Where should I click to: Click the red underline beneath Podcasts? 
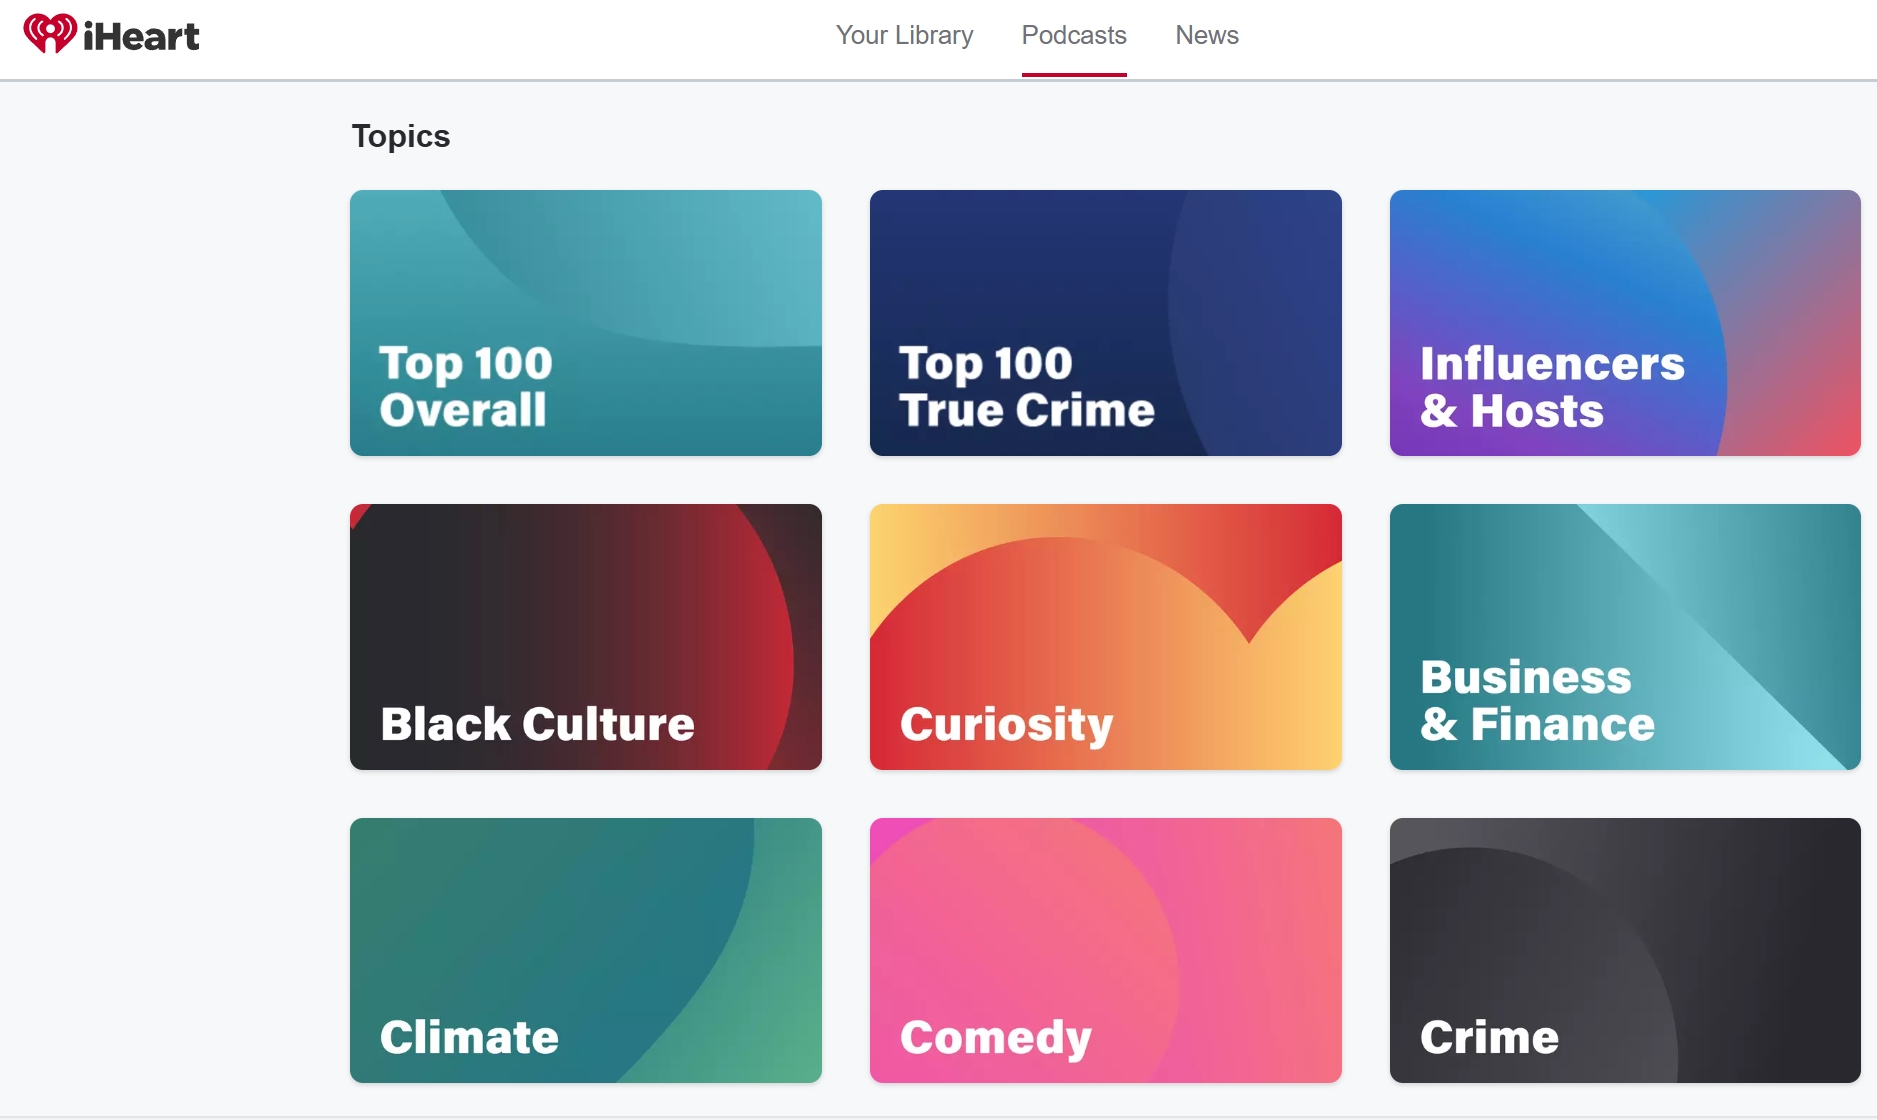point(1074,75)
